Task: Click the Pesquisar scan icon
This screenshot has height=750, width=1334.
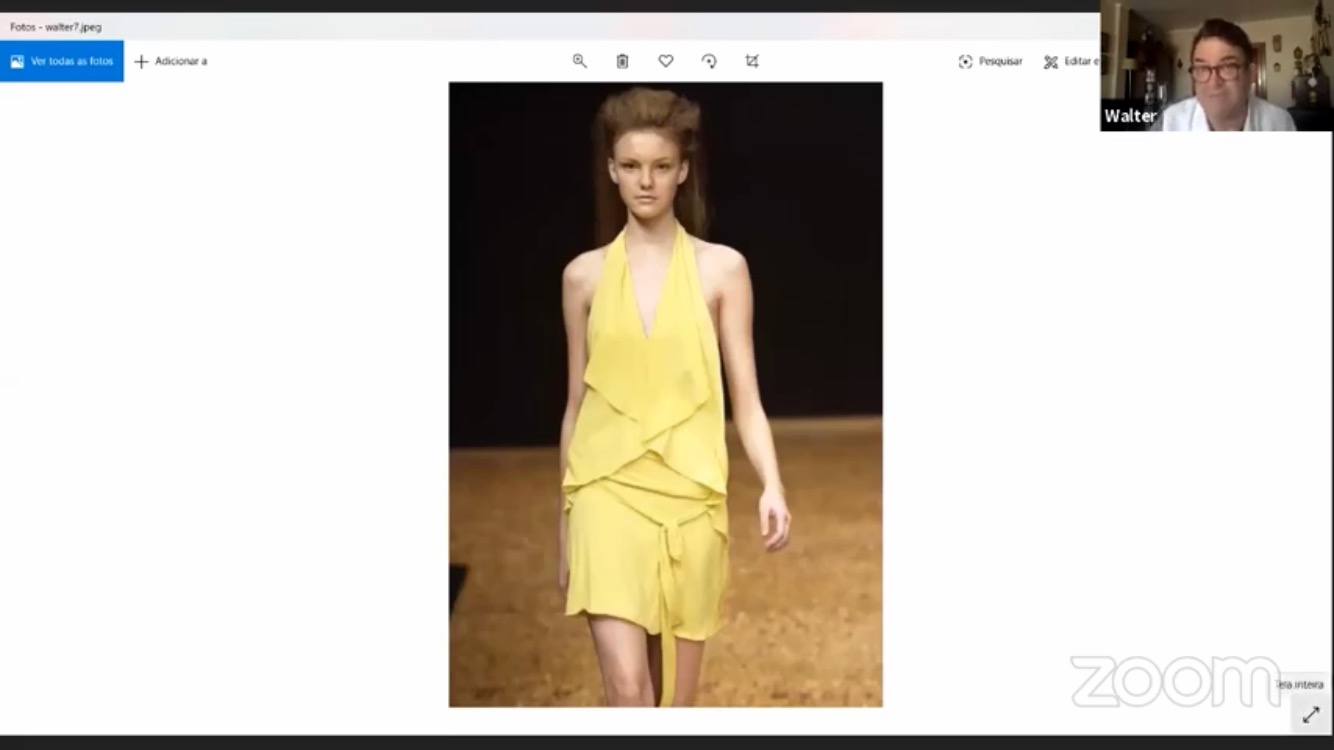Action: tap(965, 62)
